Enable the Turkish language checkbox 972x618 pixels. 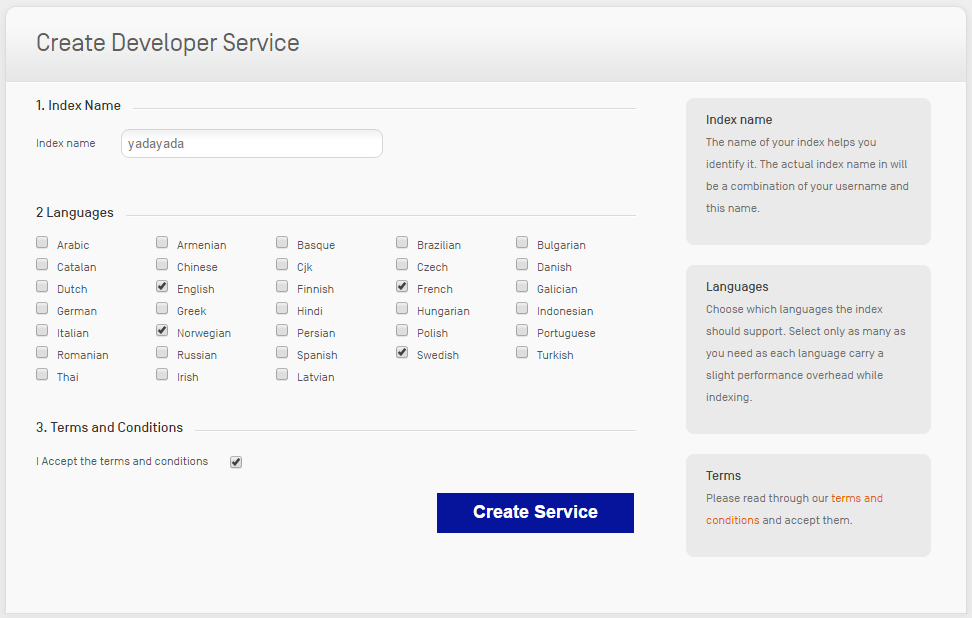522,352
